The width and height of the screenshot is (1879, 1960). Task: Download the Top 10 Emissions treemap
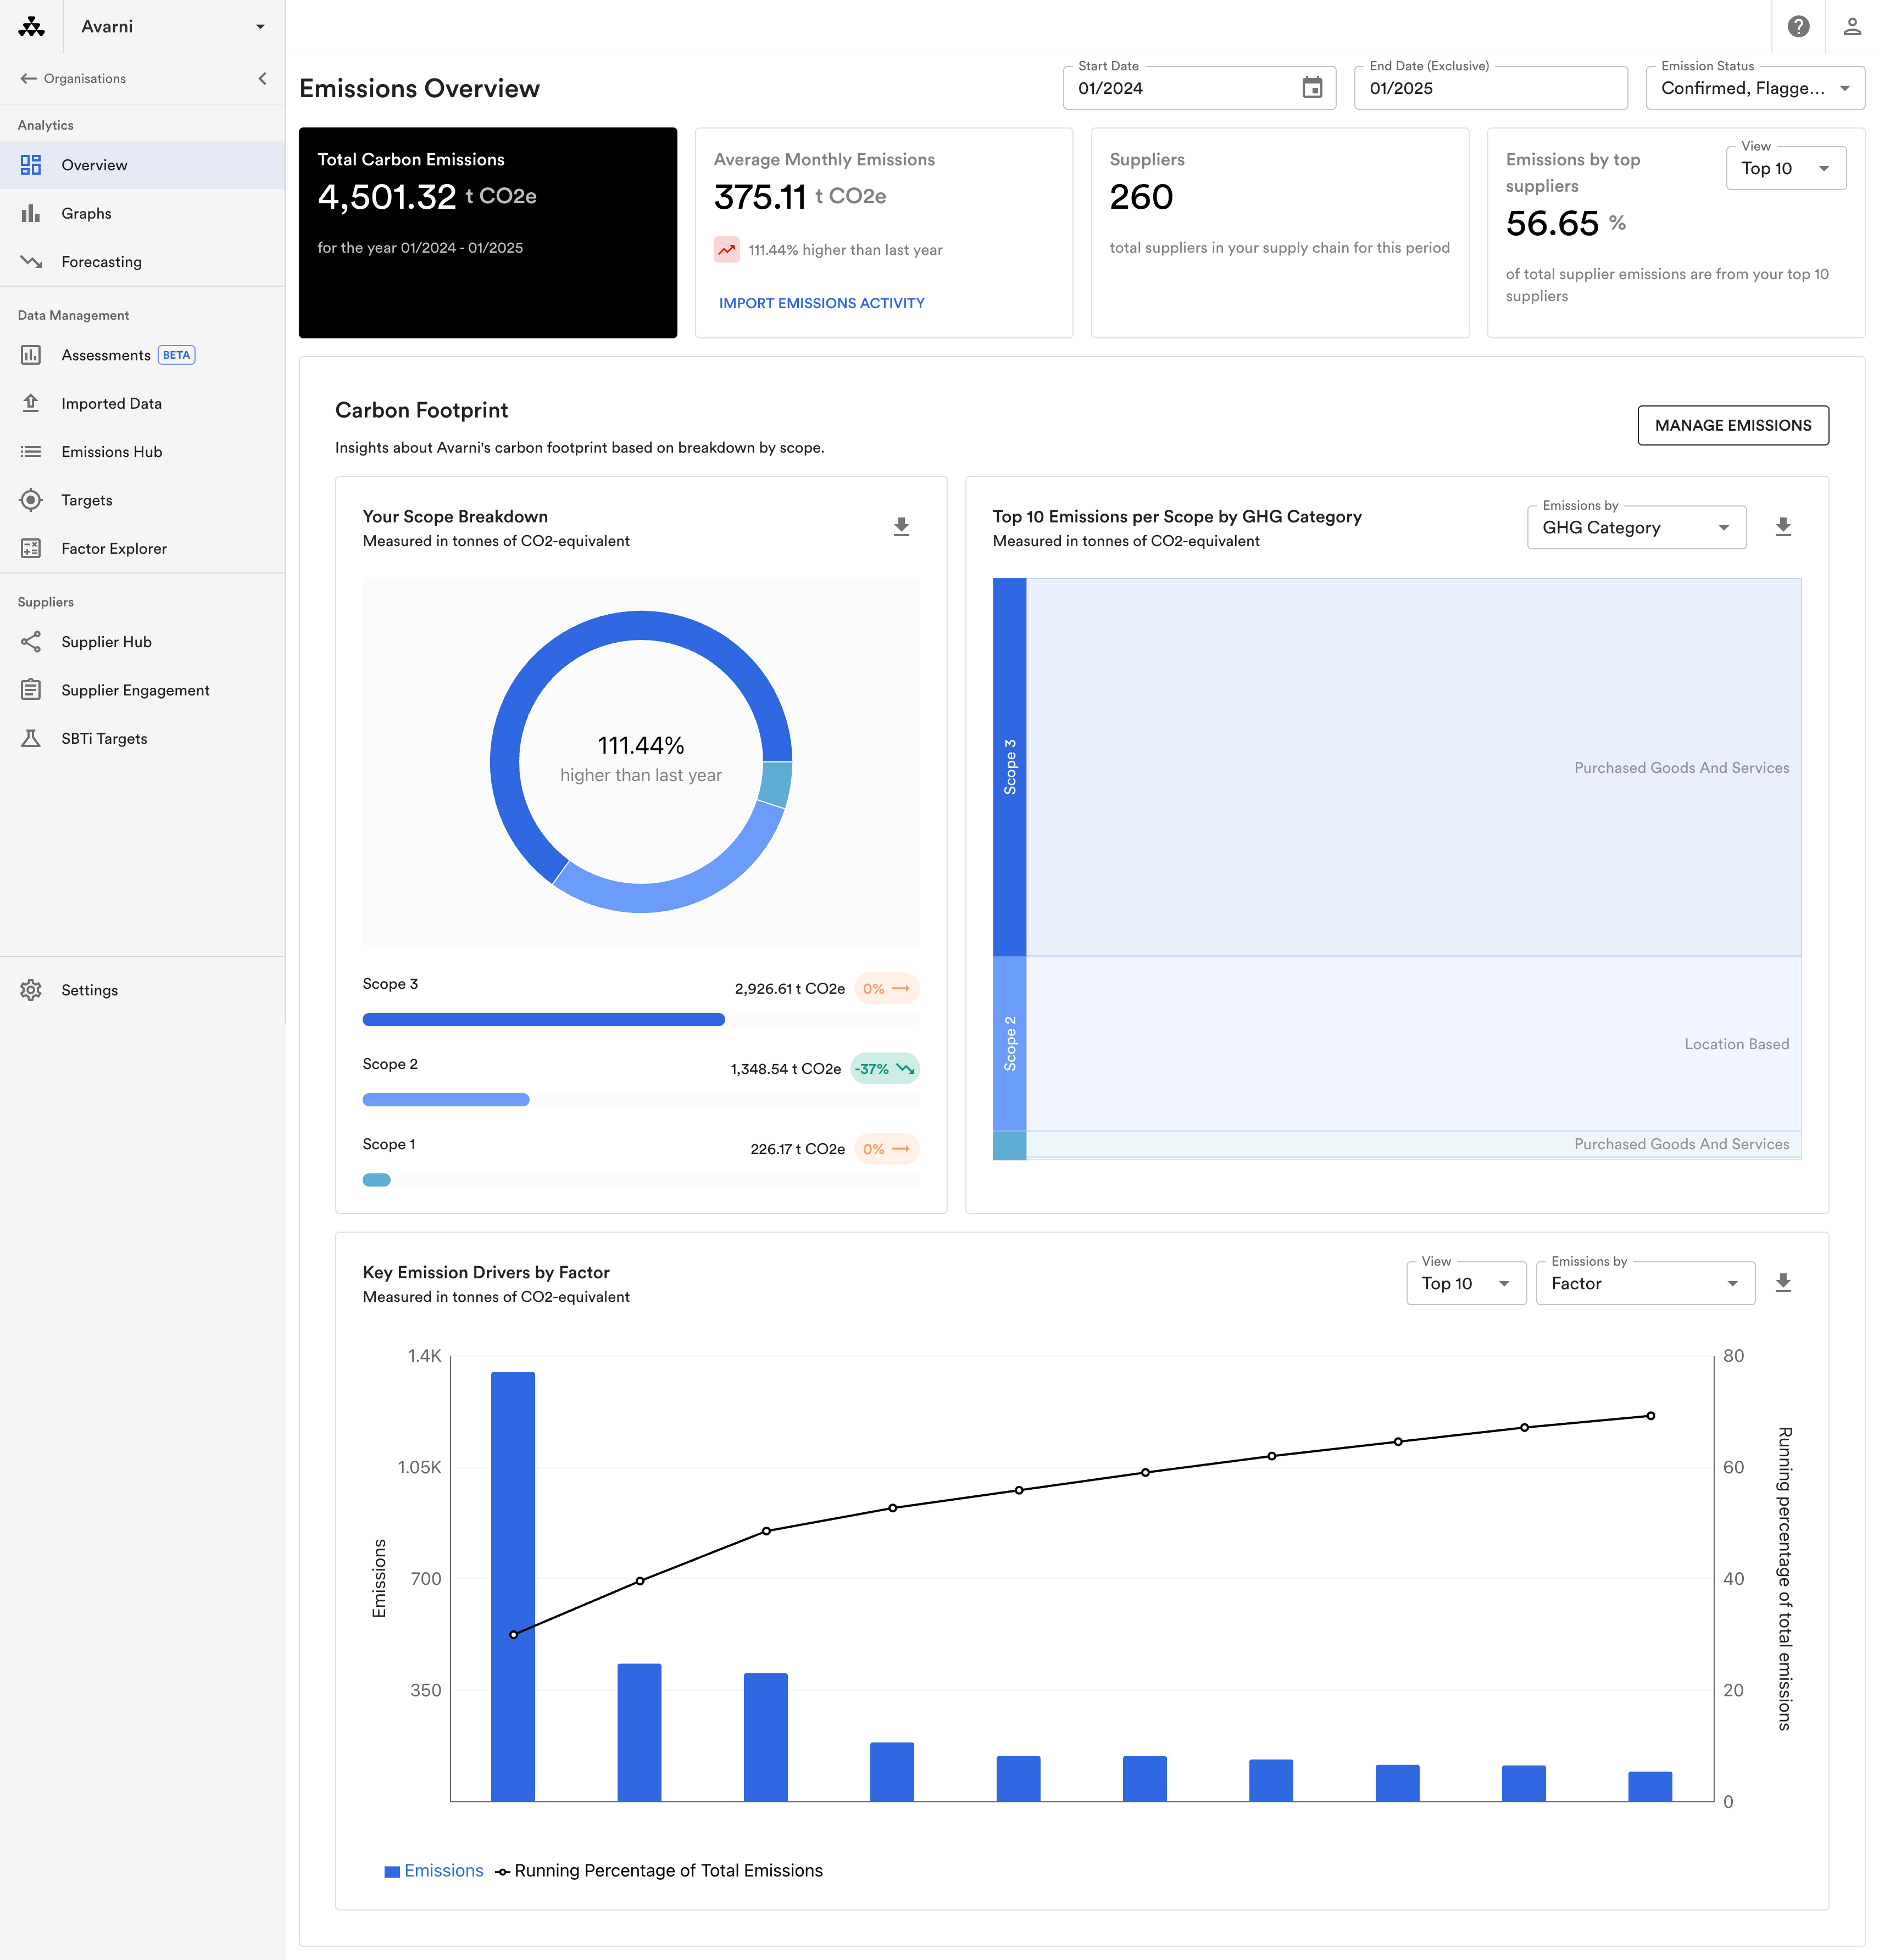(x=1783, y=527)
